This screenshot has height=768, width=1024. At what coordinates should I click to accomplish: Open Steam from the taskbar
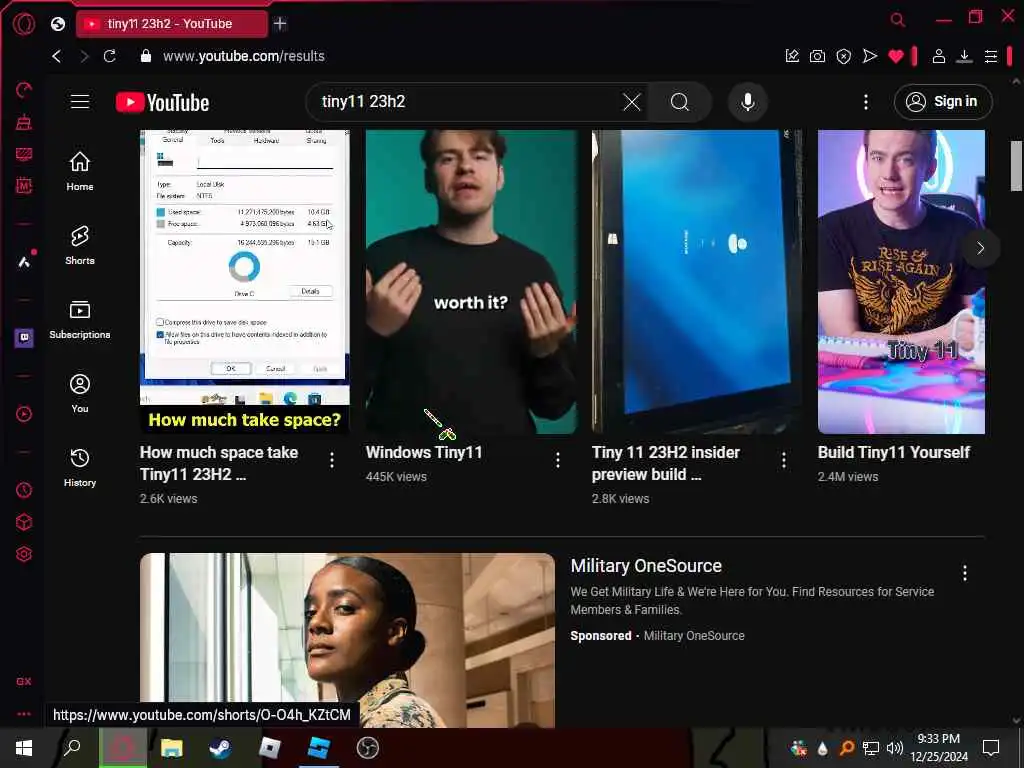click(220, 748)
